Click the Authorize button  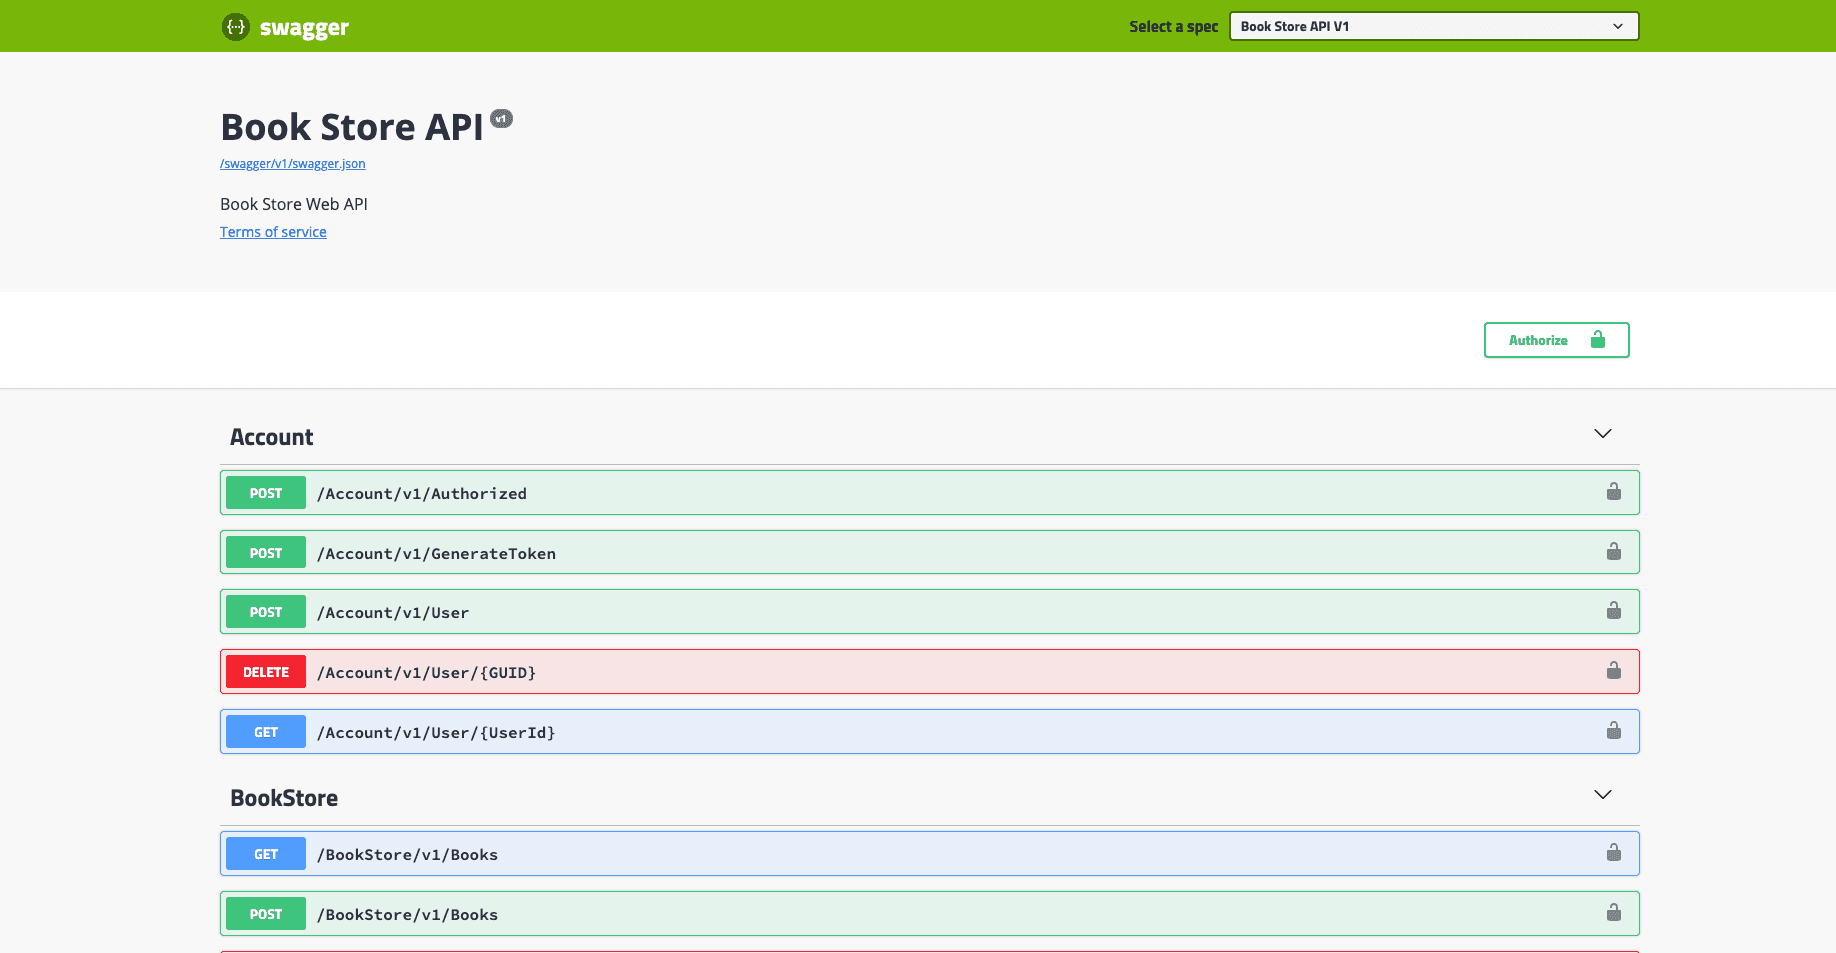[1540, 340]
